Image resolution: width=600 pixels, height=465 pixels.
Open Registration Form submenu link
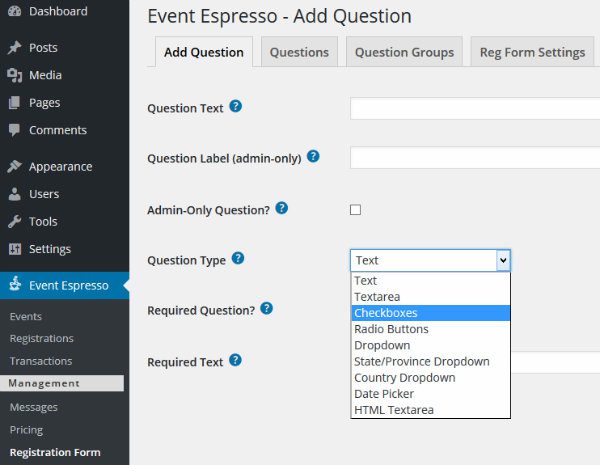point(55,452)
